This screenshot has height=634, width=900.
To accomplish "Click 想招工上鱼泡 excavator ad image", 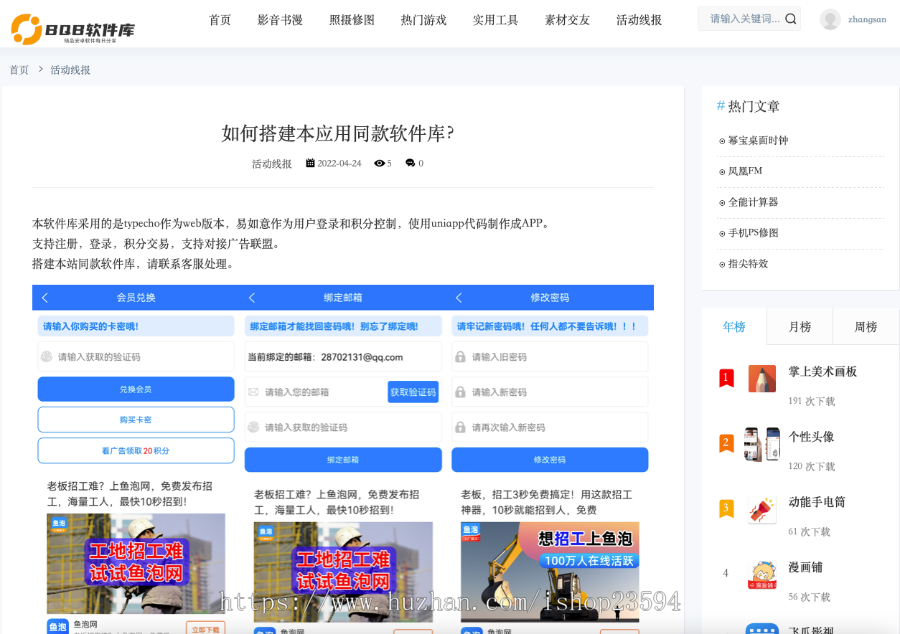I will [550, 571].
